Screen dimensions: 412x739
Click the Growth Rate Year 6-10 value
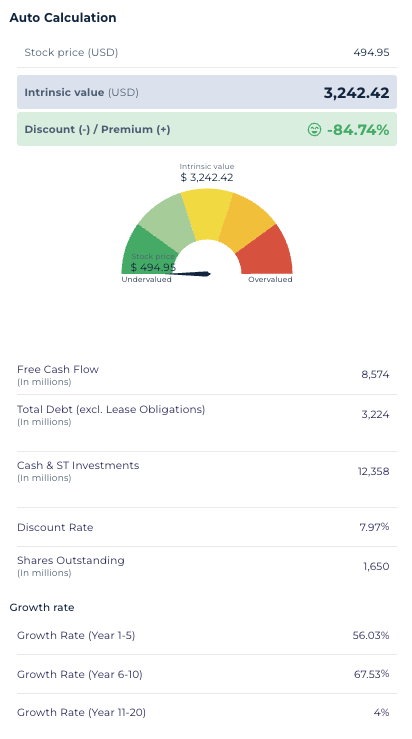(x=371, y=674)
